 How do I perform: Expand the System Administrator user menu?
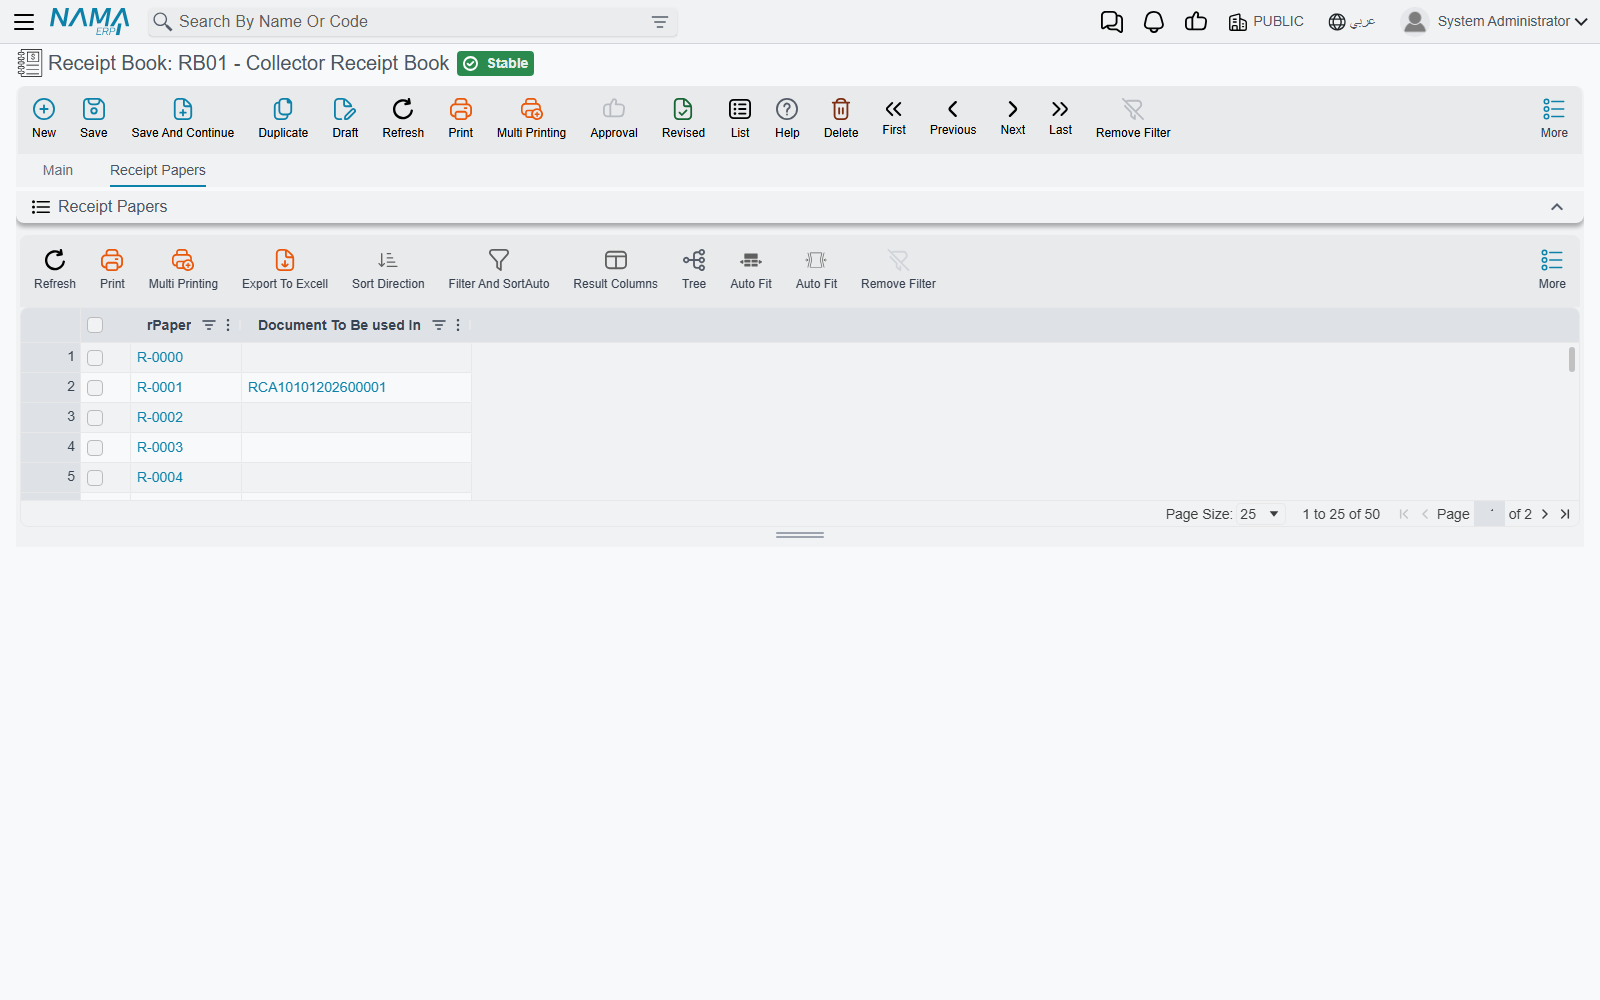point(1495,22)
